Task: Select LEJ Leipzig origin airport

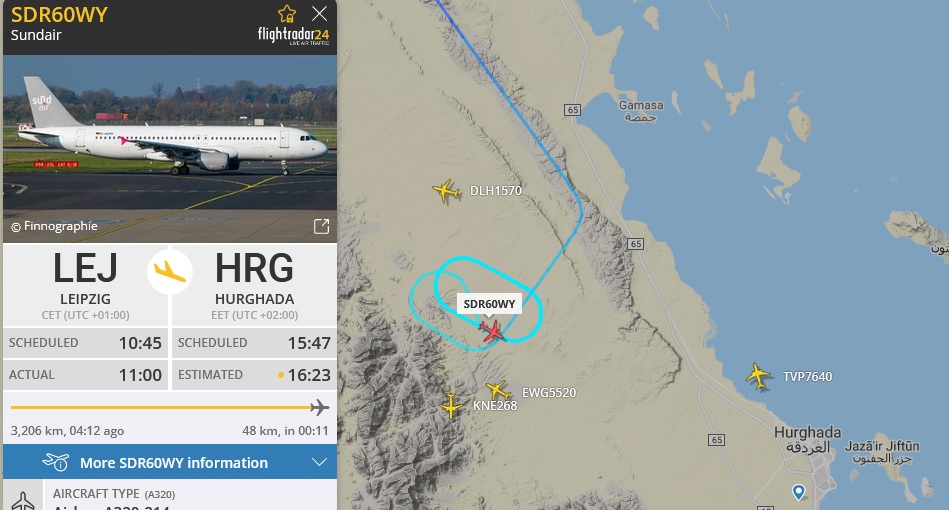Action: pos(85,284)
